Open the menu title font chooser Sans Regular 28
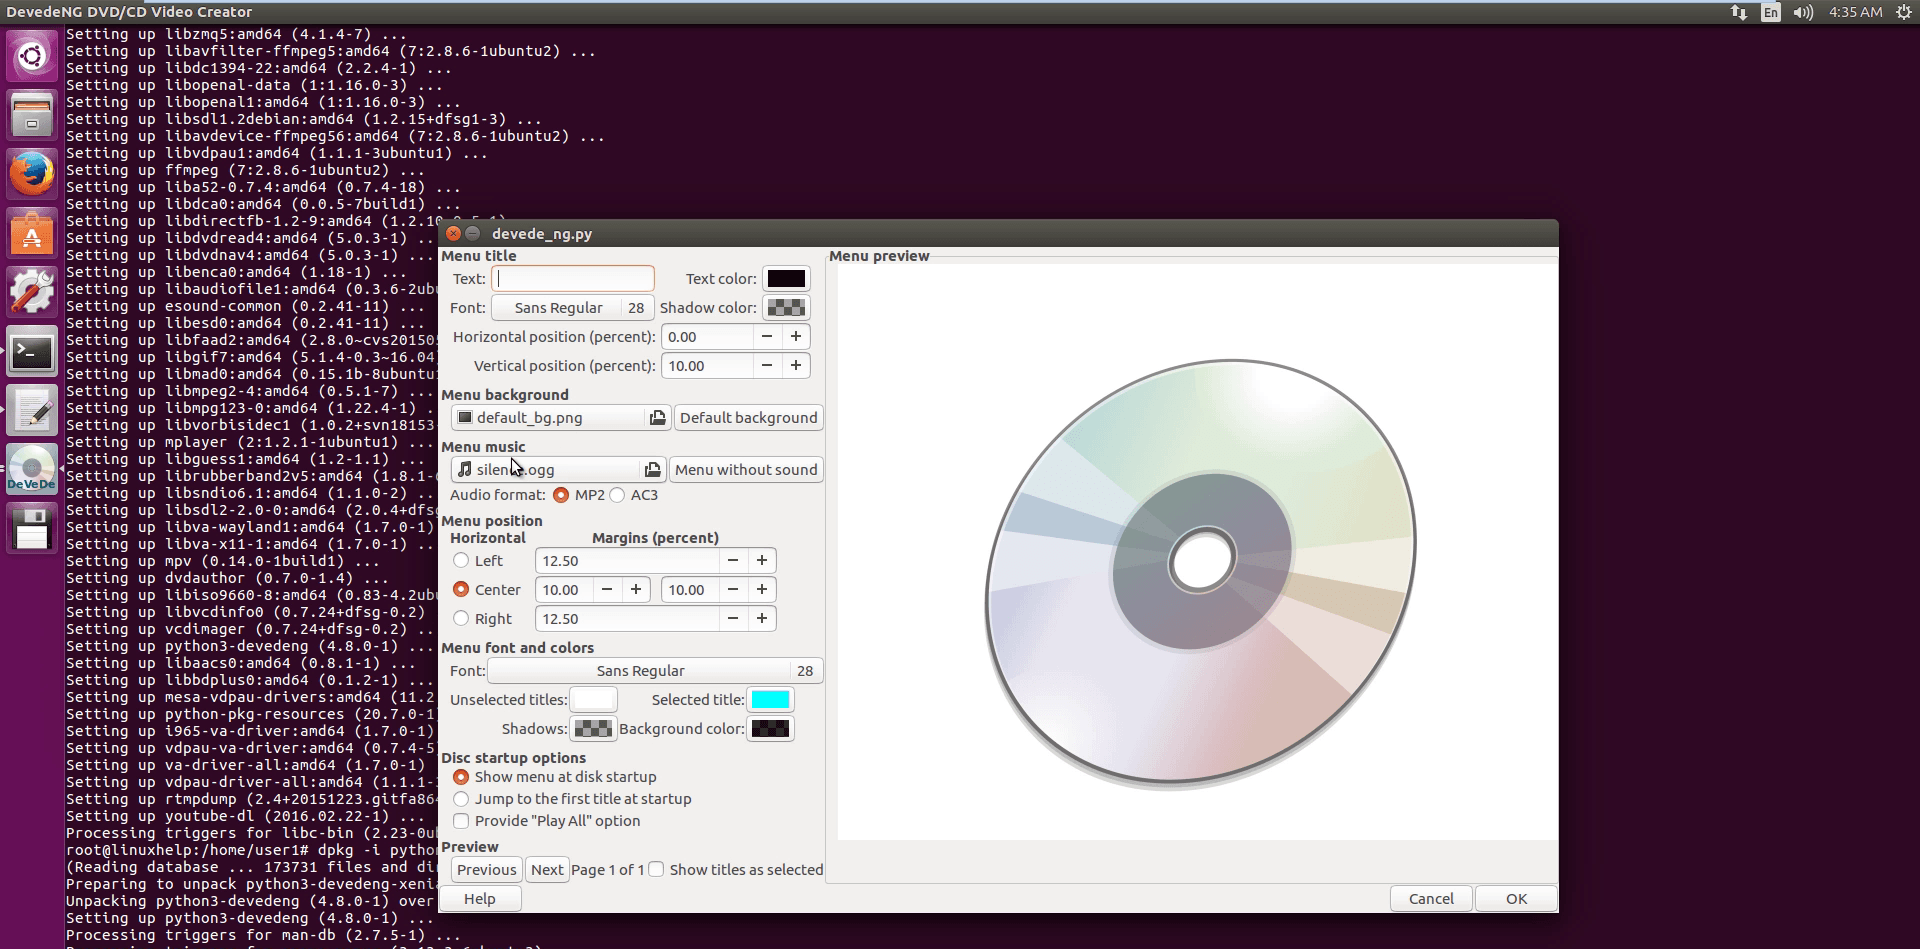This screenshot has height=949, width=1920. point(572,308)
